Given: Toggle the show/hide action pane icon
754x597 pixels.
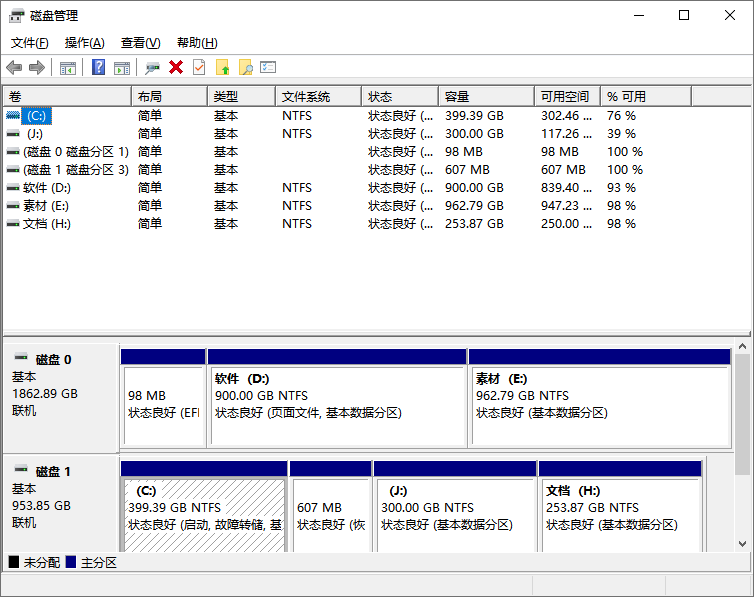Looking at the screenshot, I should 122,68.
